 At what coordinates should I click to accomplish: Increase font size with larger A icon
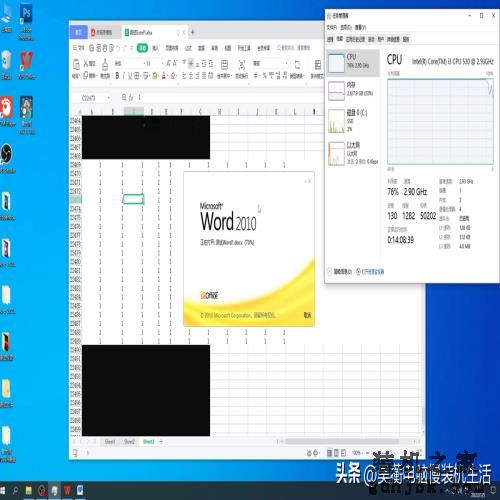(169, 63)
